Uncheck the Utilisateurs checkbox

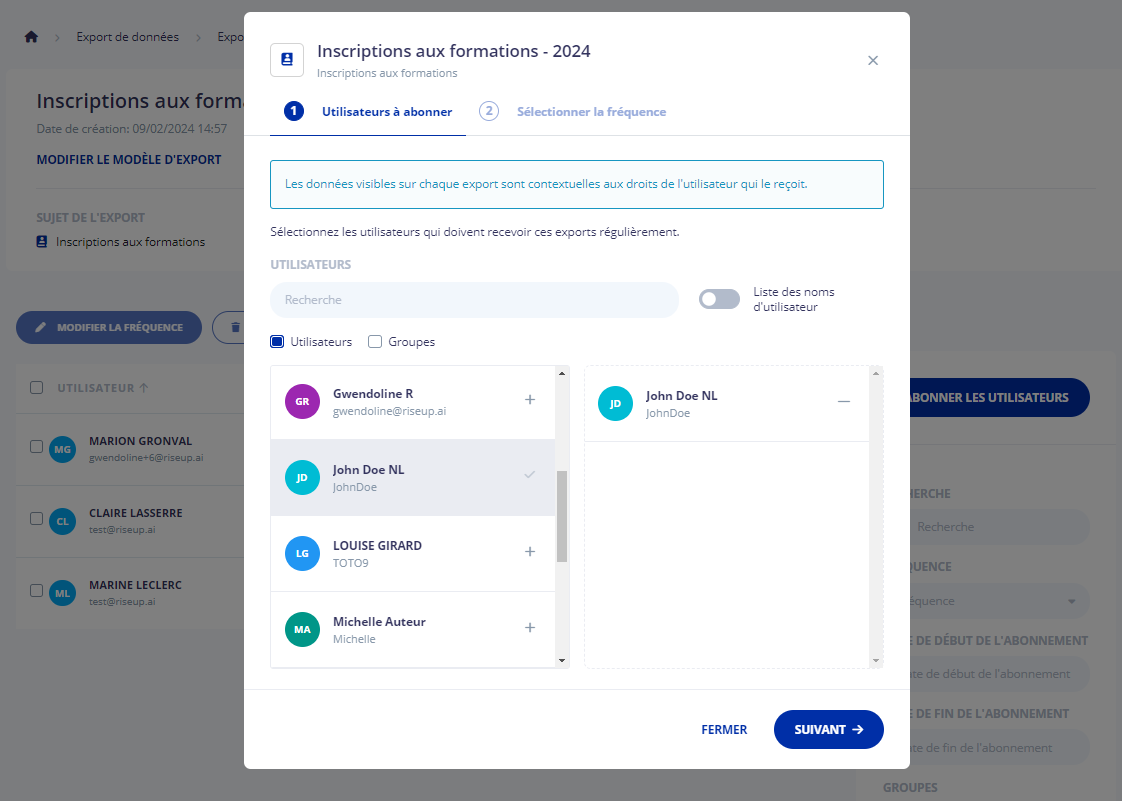point(278,342)
